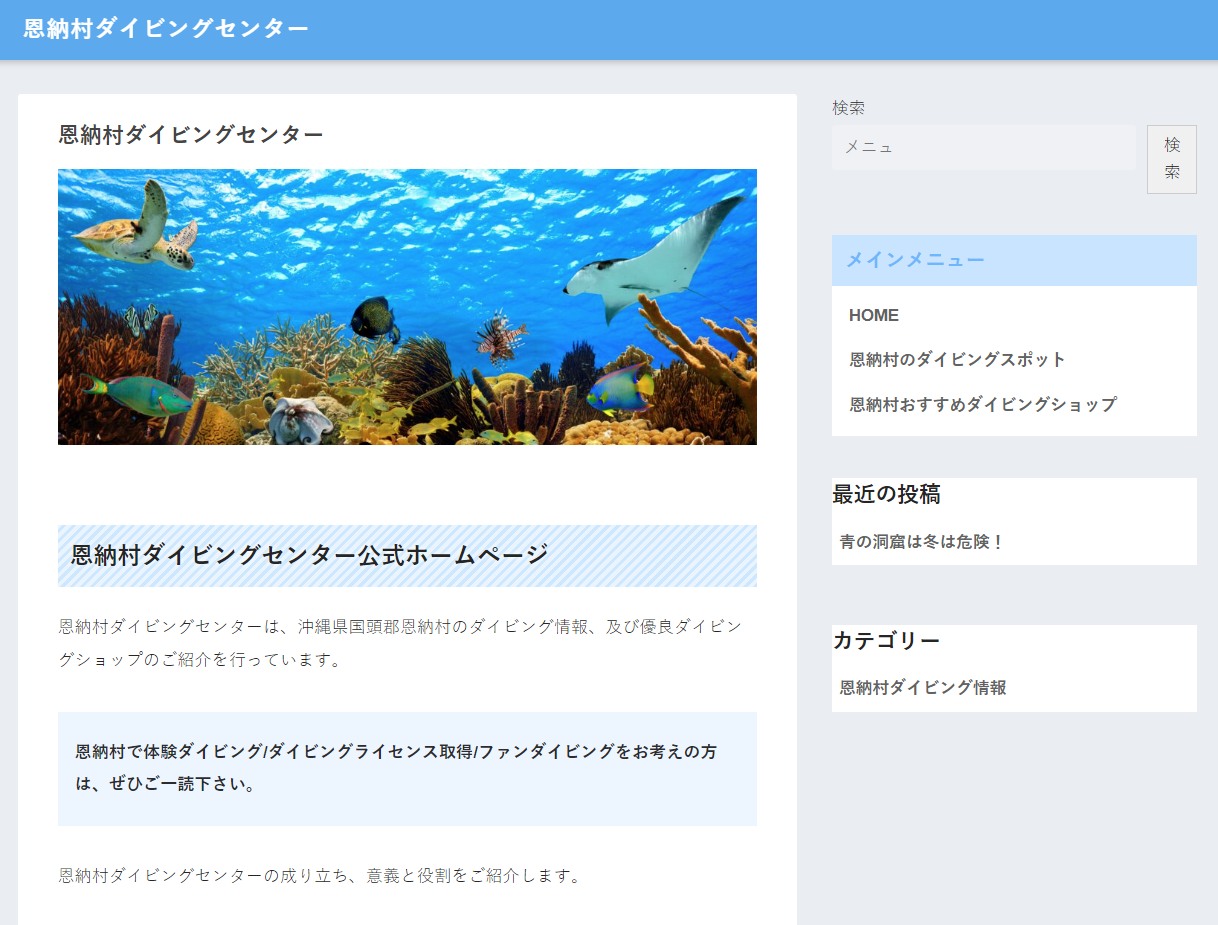Click the カテゴリー sidebar heading
This screenshot has width=1218, height=925.
coord(887,640)
